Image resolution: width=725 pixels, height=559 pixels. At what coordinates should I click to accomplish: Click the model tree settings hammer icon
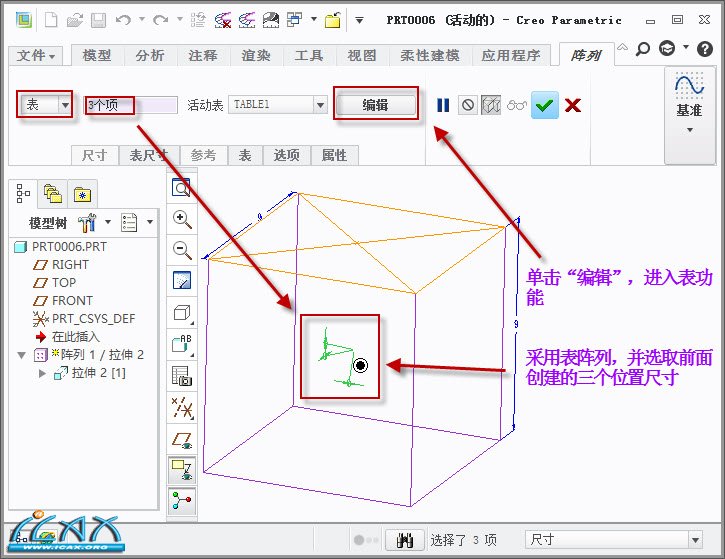tap(87, 223)
